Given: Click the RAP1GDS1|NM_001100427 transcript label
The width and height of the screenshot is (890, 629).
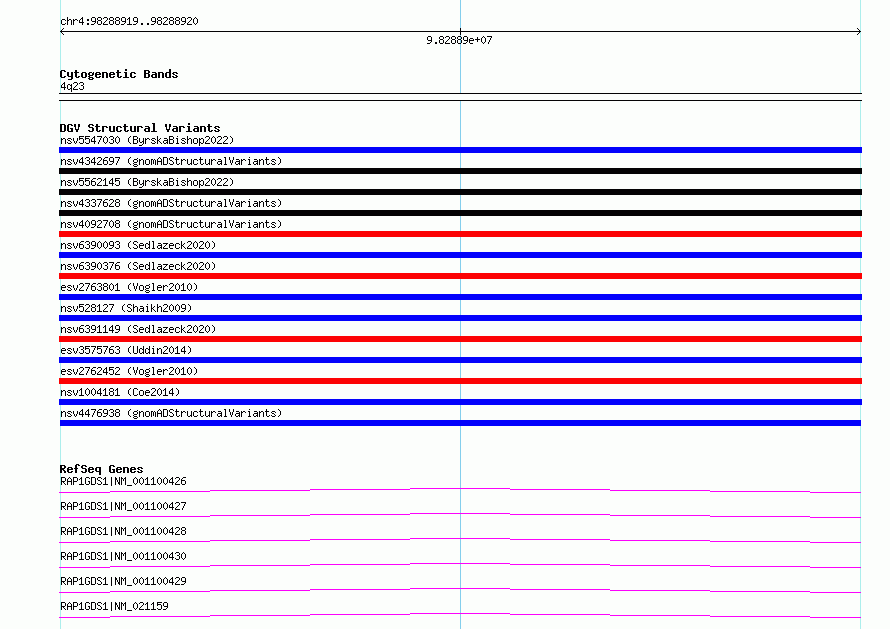Looking at the screenshot, I should click(123, 506).
